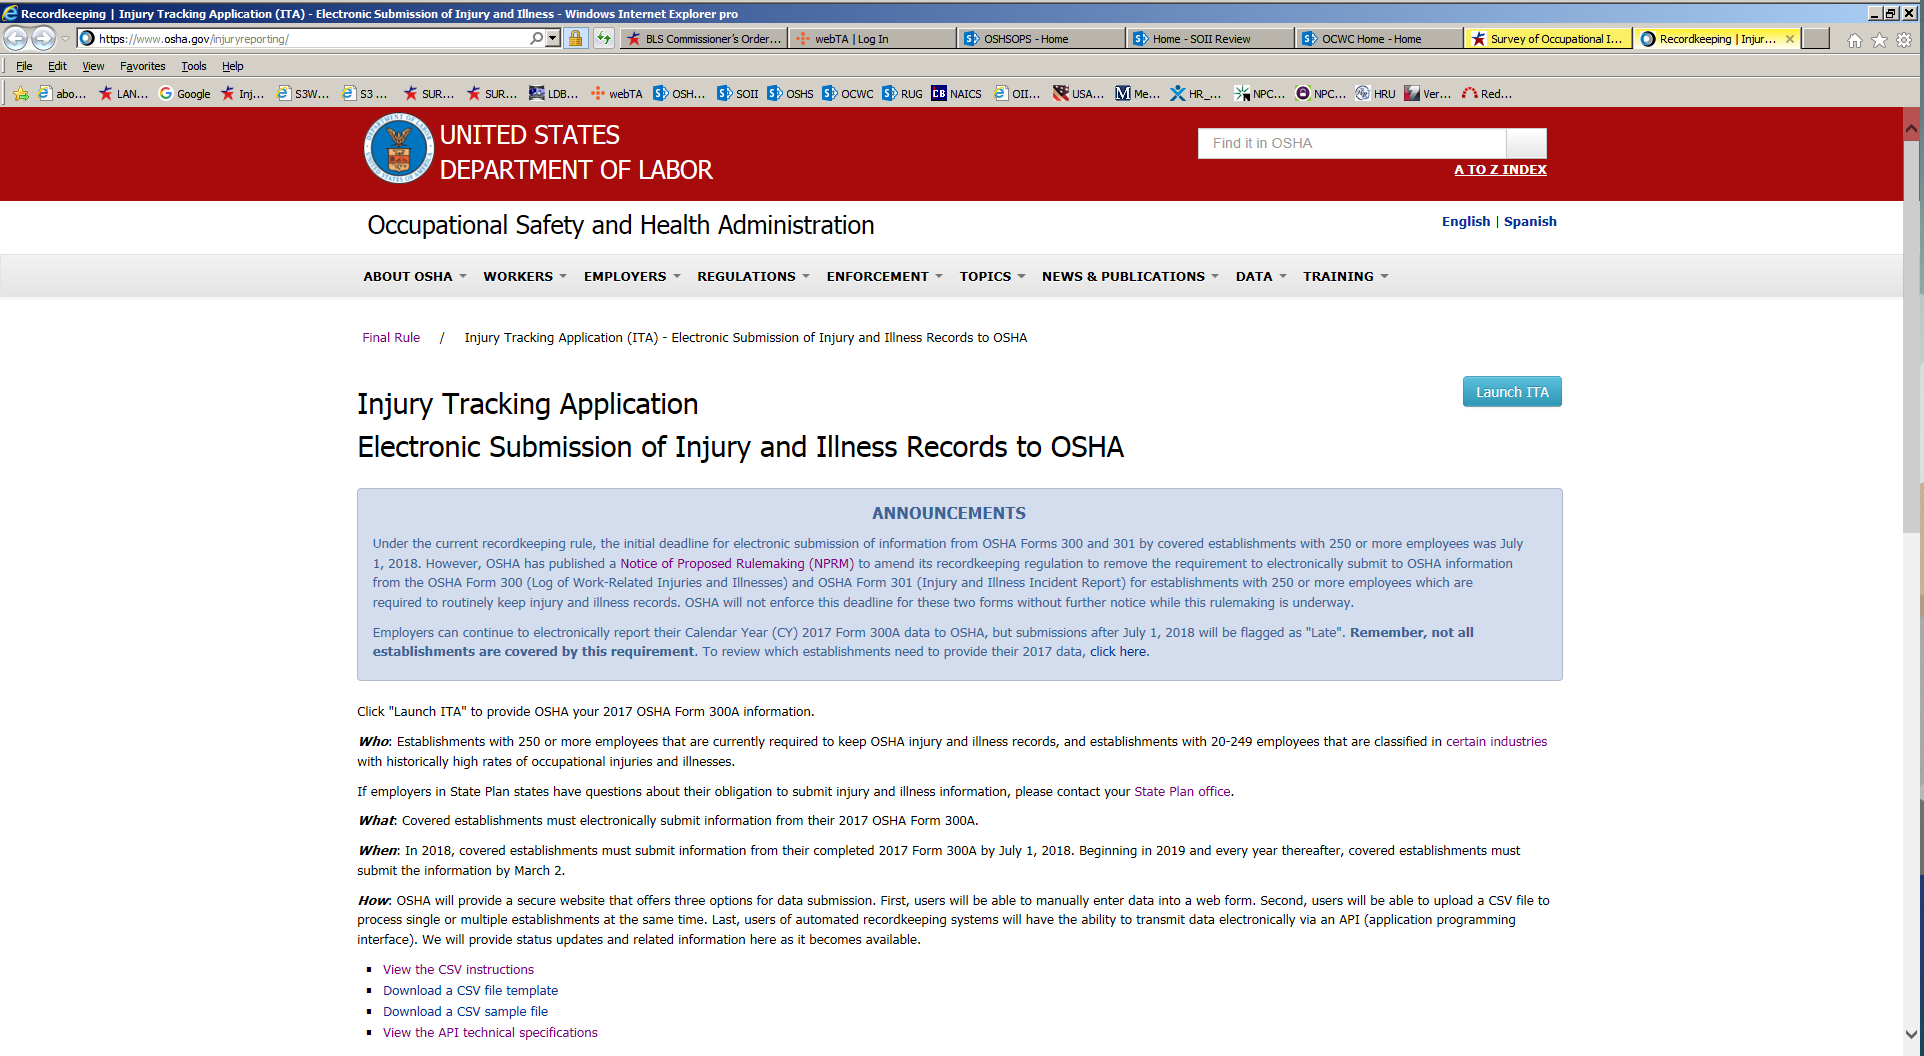This screenshot has height=1056, width=1924.
Task: Open the HRU bookmark
Action: point(1375,94)
